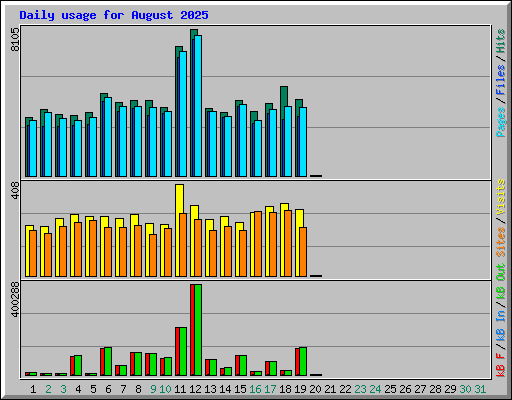The height and width of the screenshot is (400, 512).
Task: Click the green weekend label 16
Action: [x=255, y=389]
